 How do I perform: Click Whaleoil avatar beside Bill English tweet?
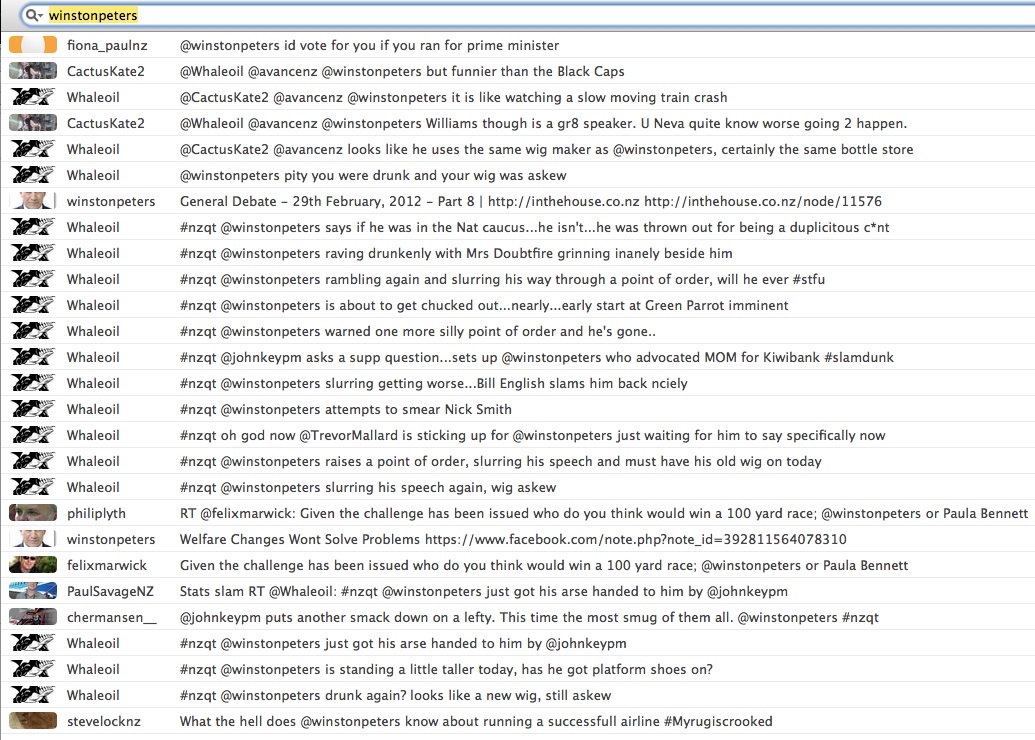click(x=33, y=383)
